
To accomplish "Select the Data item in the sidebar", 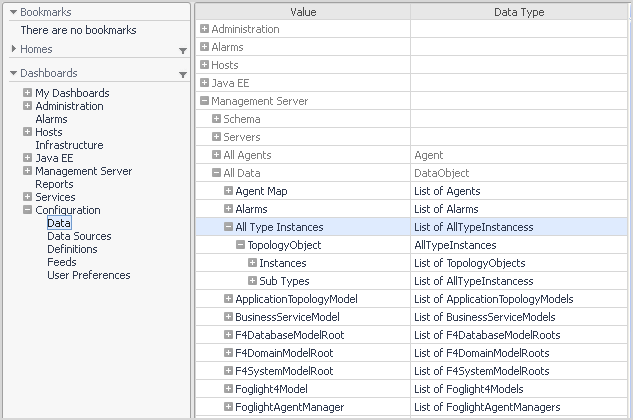I will (x=58, y=223).
